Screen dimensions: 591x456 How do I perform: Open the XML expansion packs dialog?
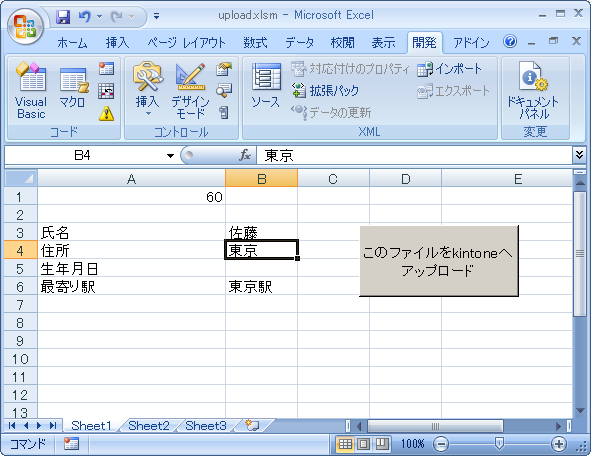(325, 90)
